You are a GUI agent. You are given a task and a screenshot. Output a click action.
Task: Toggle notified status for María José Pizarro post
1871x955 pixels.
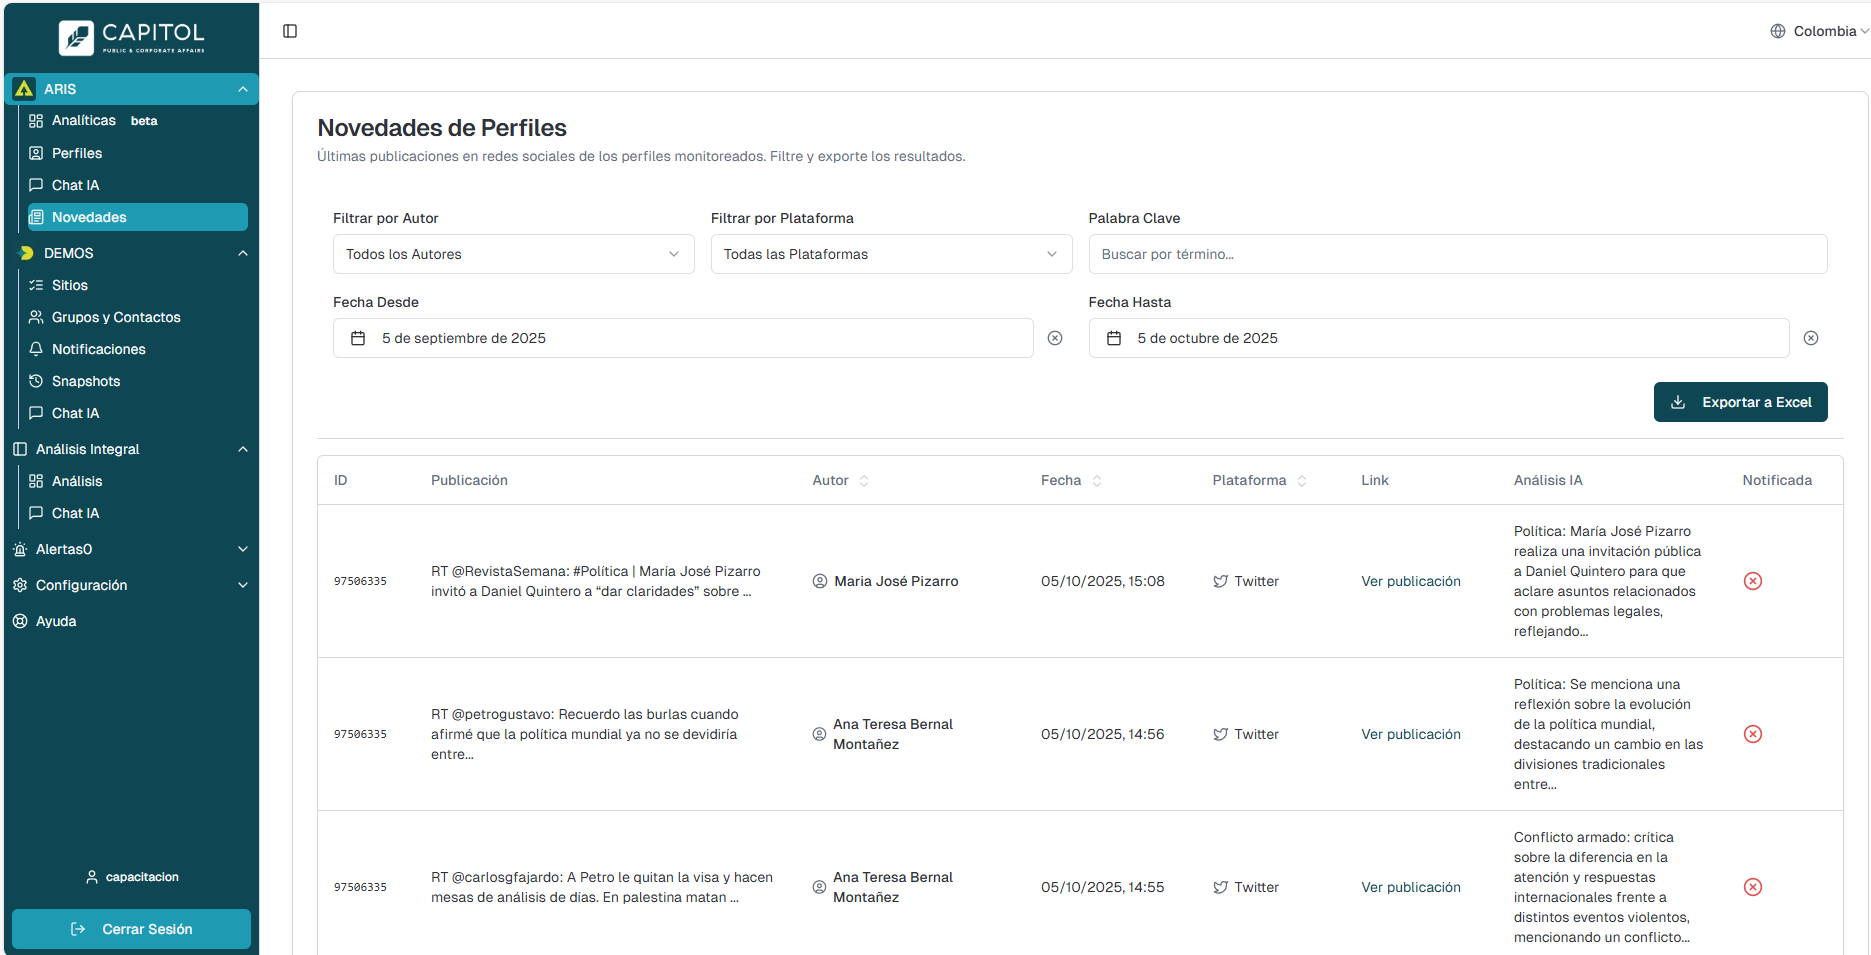(x=1752, y=581)
